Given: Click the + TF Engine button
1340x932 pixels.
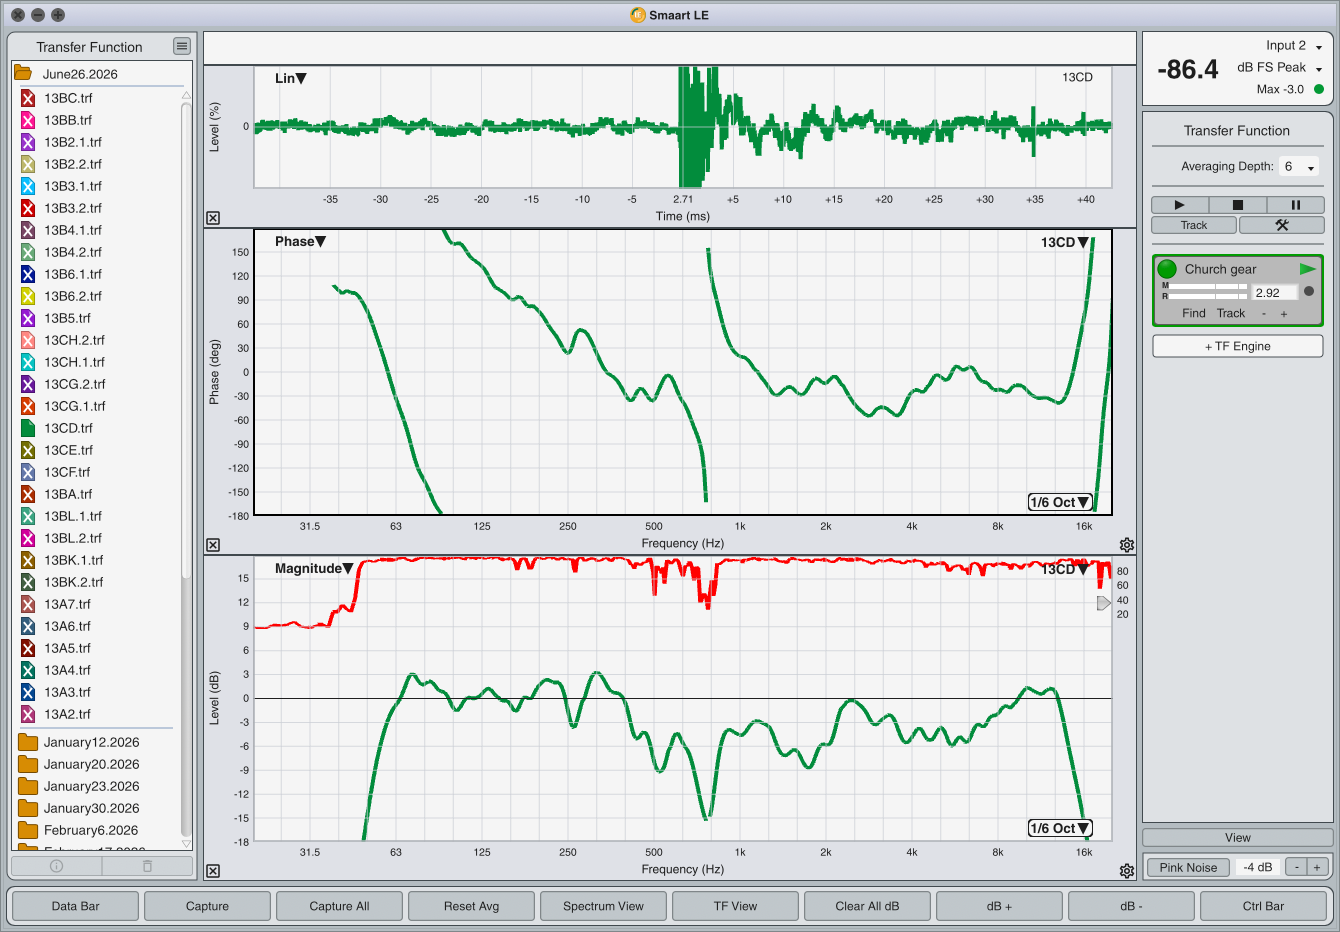Looking at the screenshot, I should point(1237,346).
